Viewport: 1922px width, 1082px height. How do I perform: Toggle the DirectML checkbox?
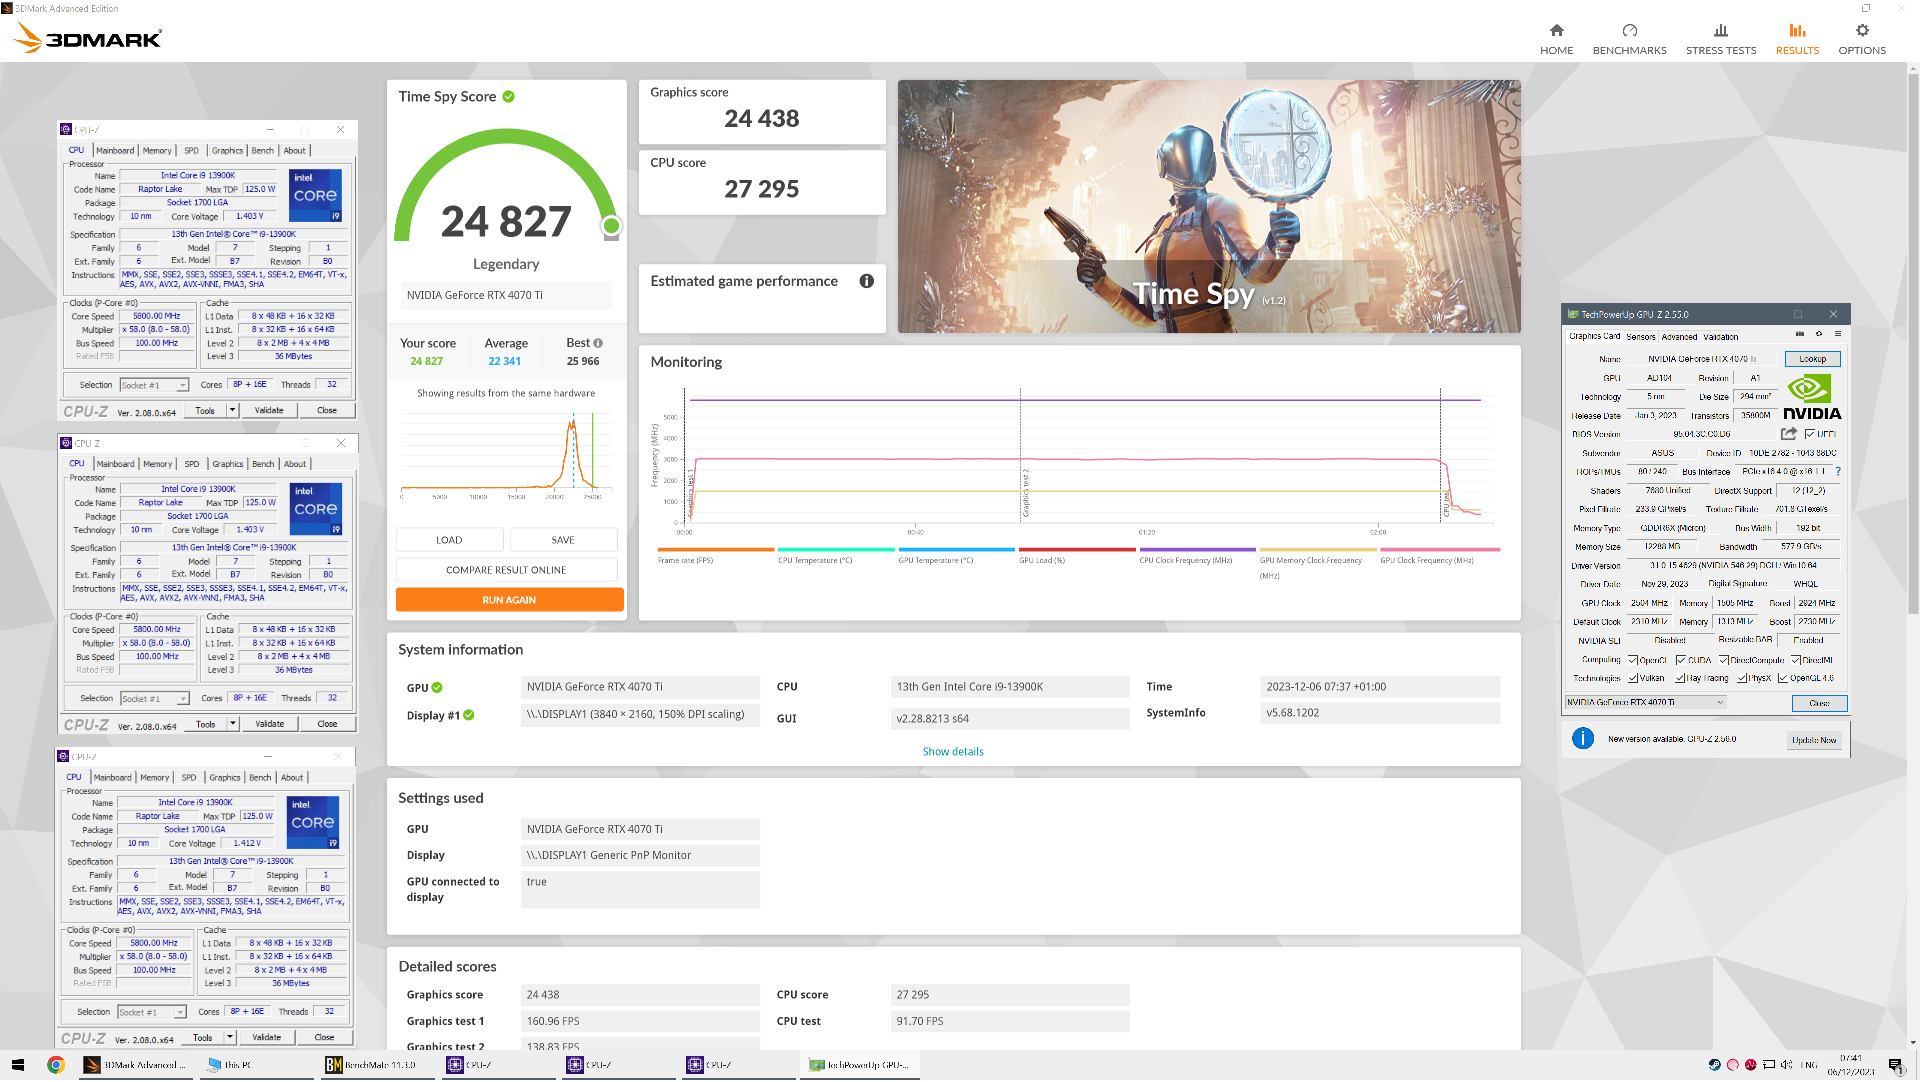1797,661
